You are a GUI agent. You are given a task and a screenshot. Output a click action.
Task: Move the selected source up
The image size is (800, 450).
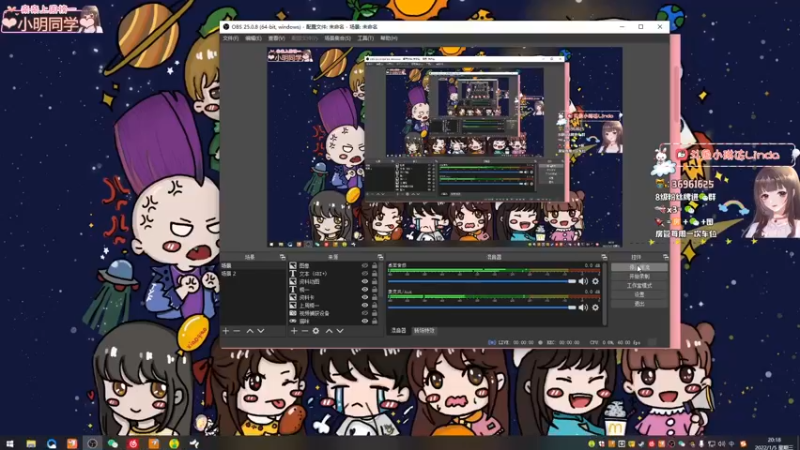tap(329, 331)
